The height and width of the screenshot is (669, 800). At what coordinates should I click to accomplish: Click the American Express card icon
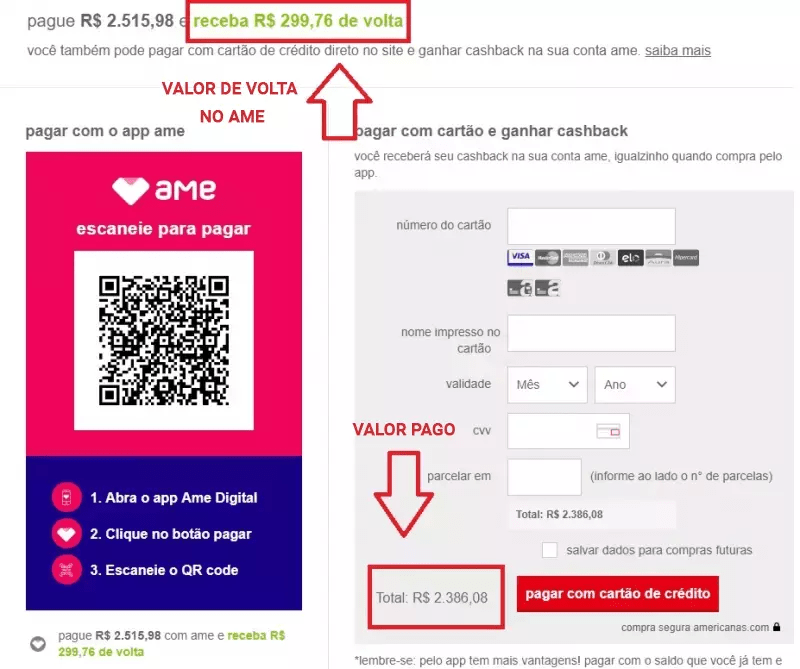click(x=575, y=258)
